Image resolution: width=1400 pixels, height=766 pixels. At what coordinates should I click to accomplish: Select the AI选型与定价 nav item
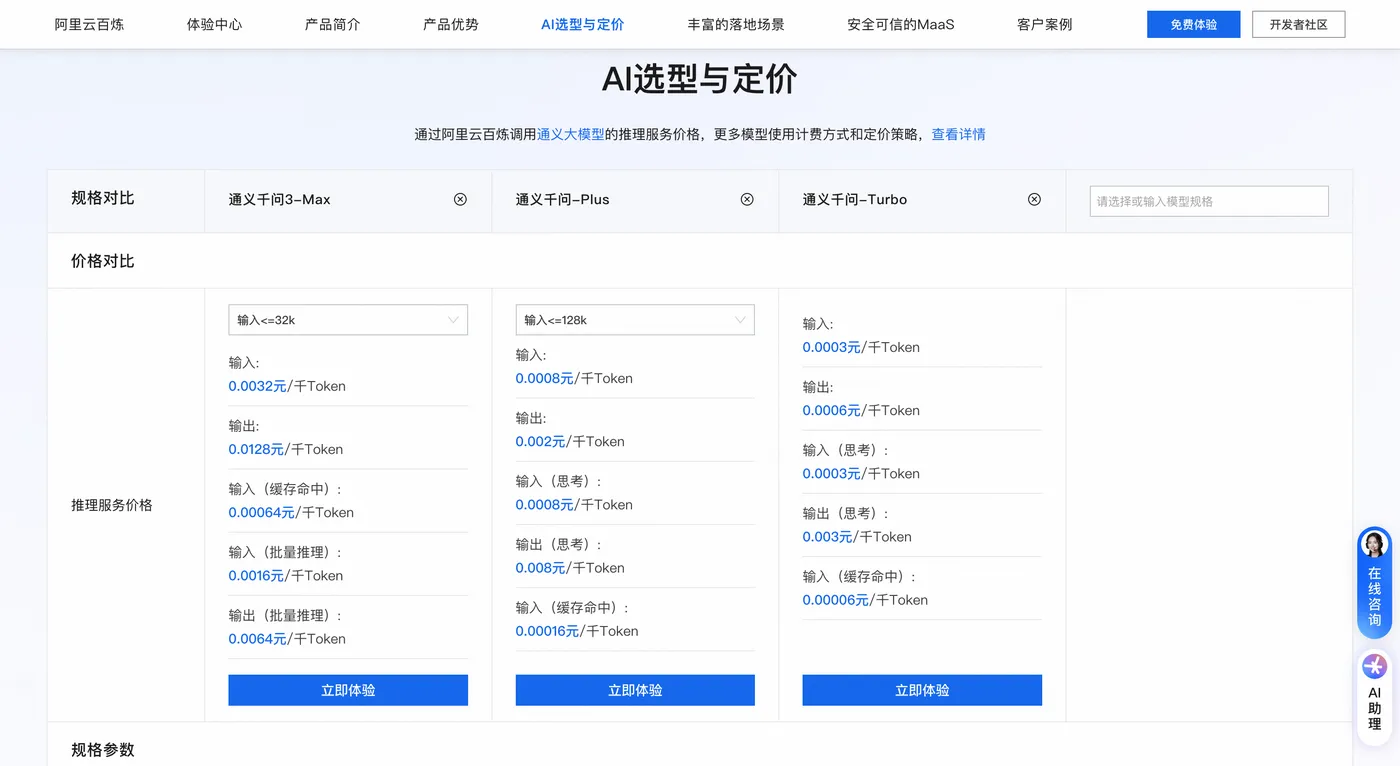(582, 24)
